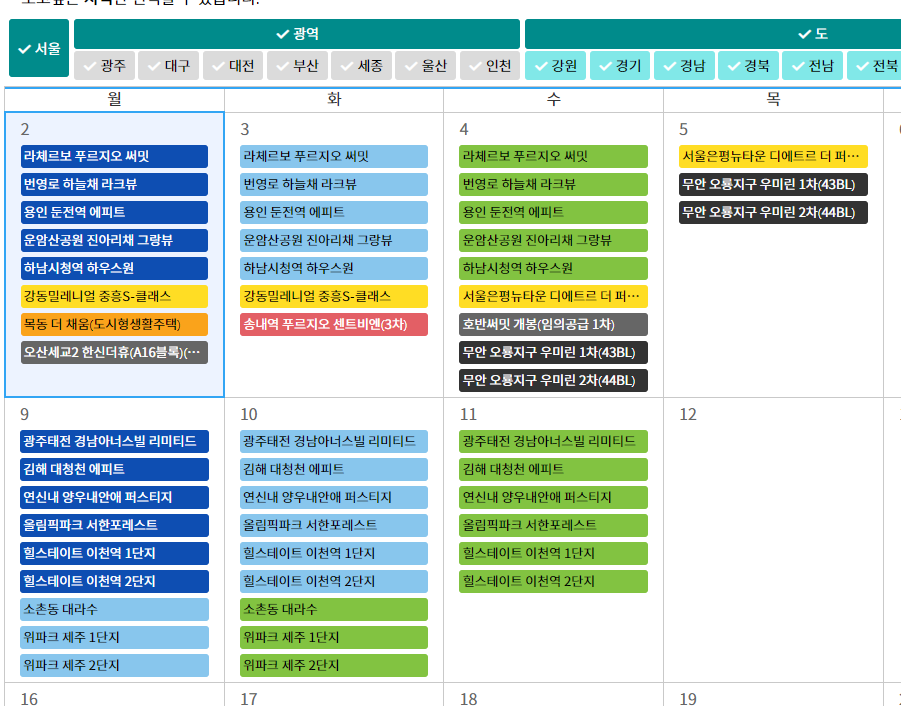Enable the 울산 region filter
Viewport: 901px width, 706px height.
point(426,66)
